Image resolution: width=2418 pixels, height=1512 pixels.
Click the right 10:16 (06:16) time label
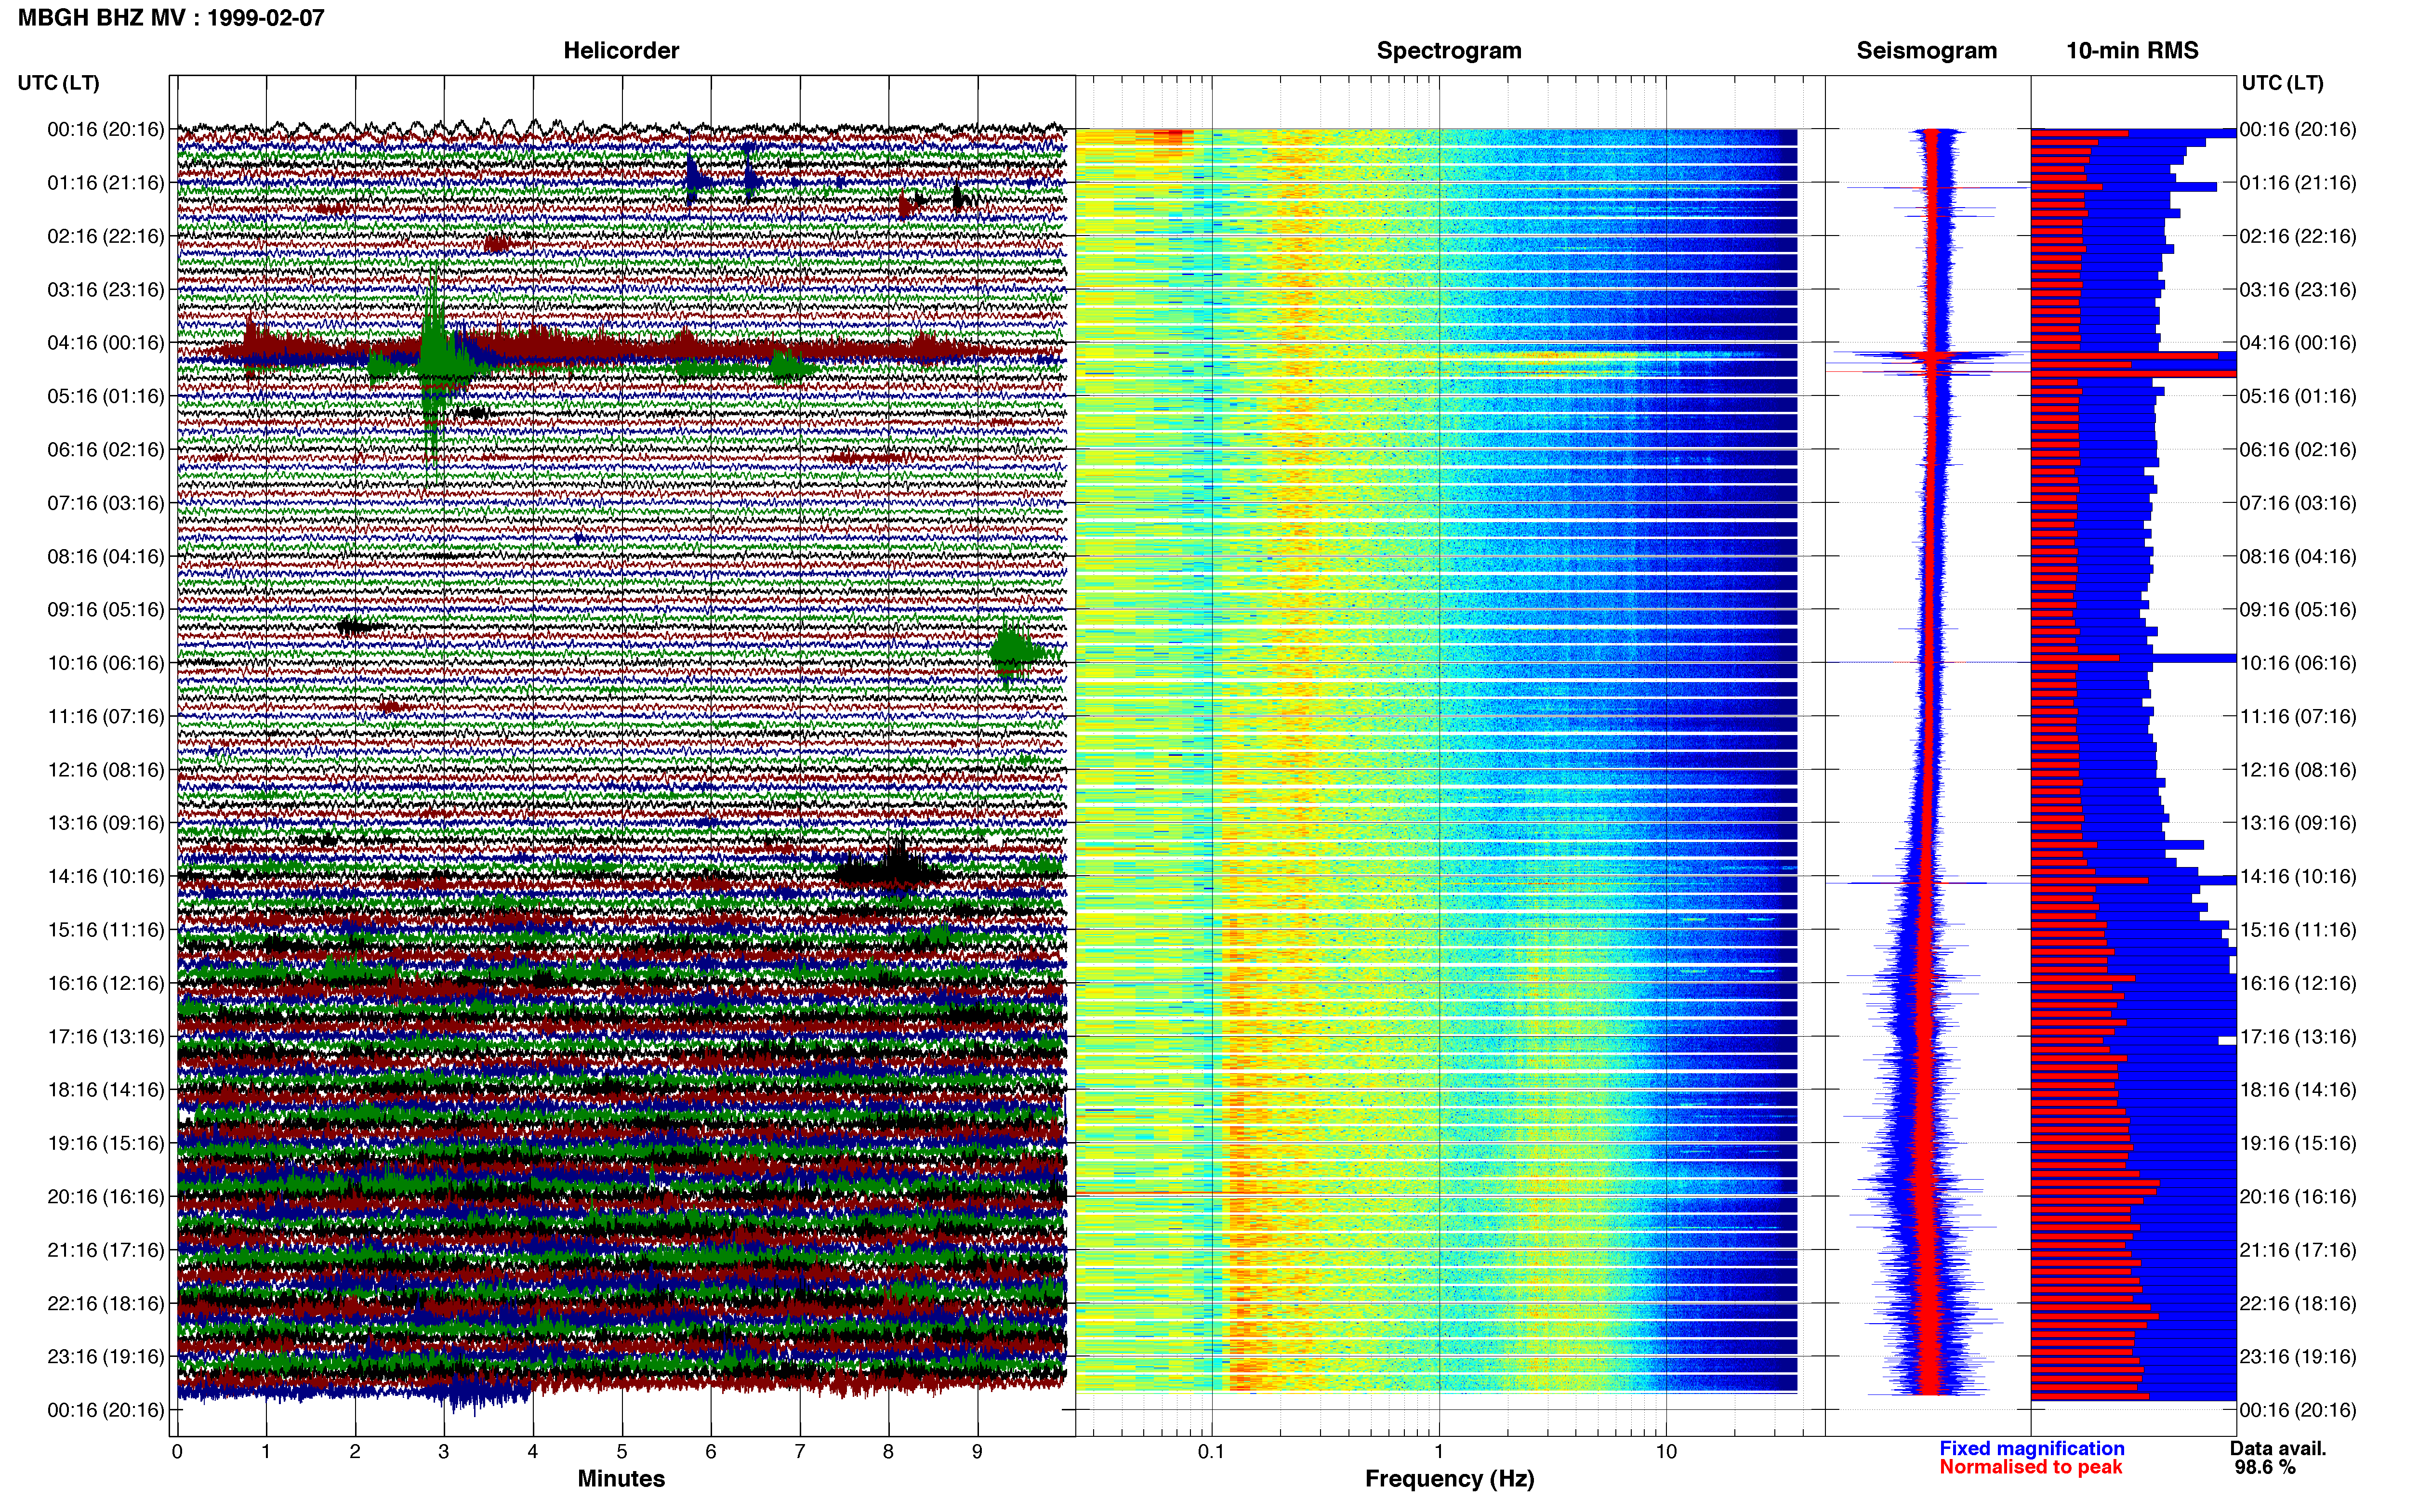point(2298,663)
